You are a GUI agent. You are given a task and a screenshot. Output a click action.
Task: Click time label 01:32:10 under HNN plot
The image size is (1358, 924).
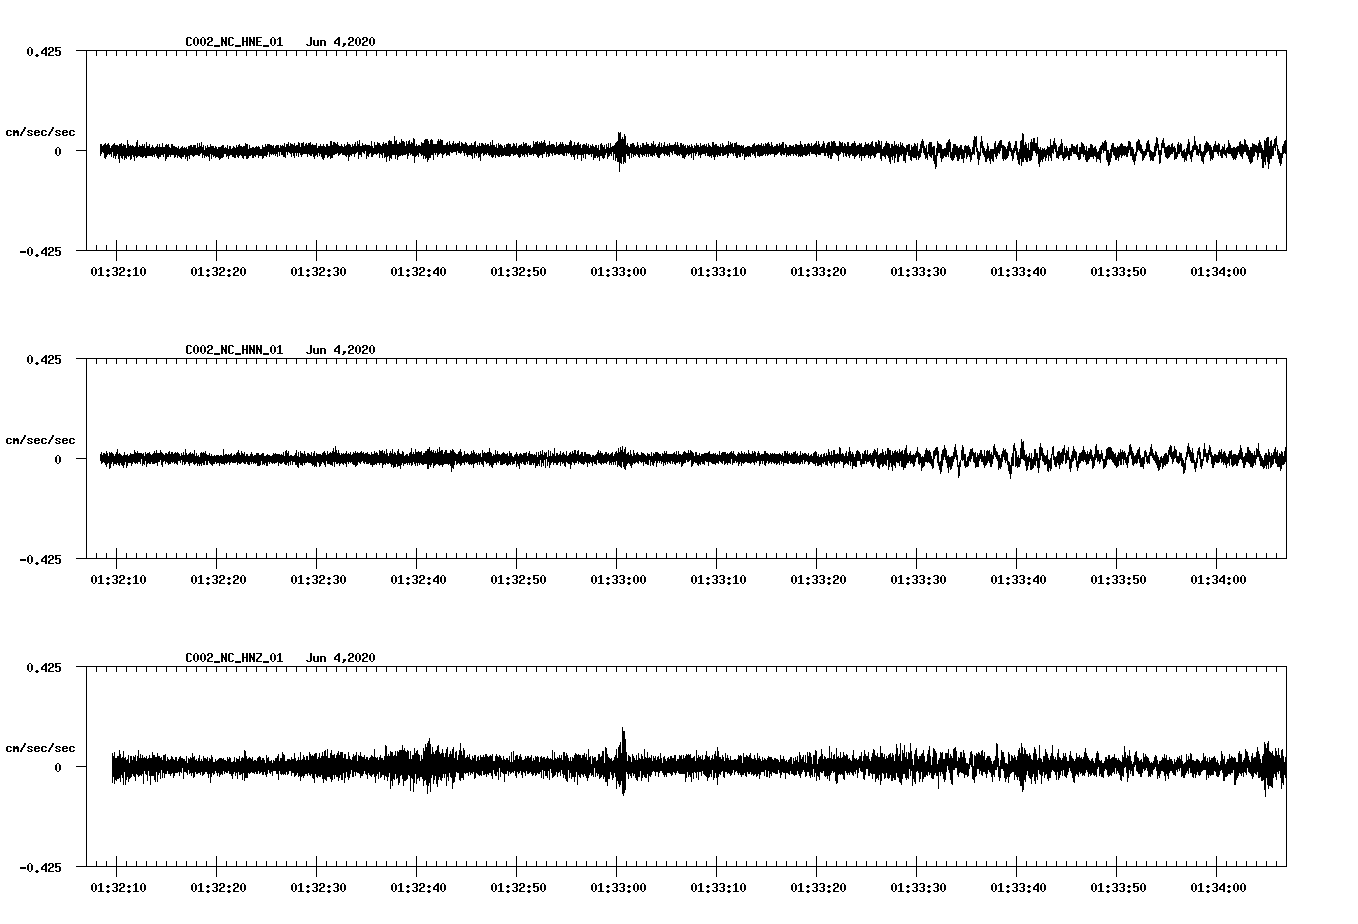point(118,580)
